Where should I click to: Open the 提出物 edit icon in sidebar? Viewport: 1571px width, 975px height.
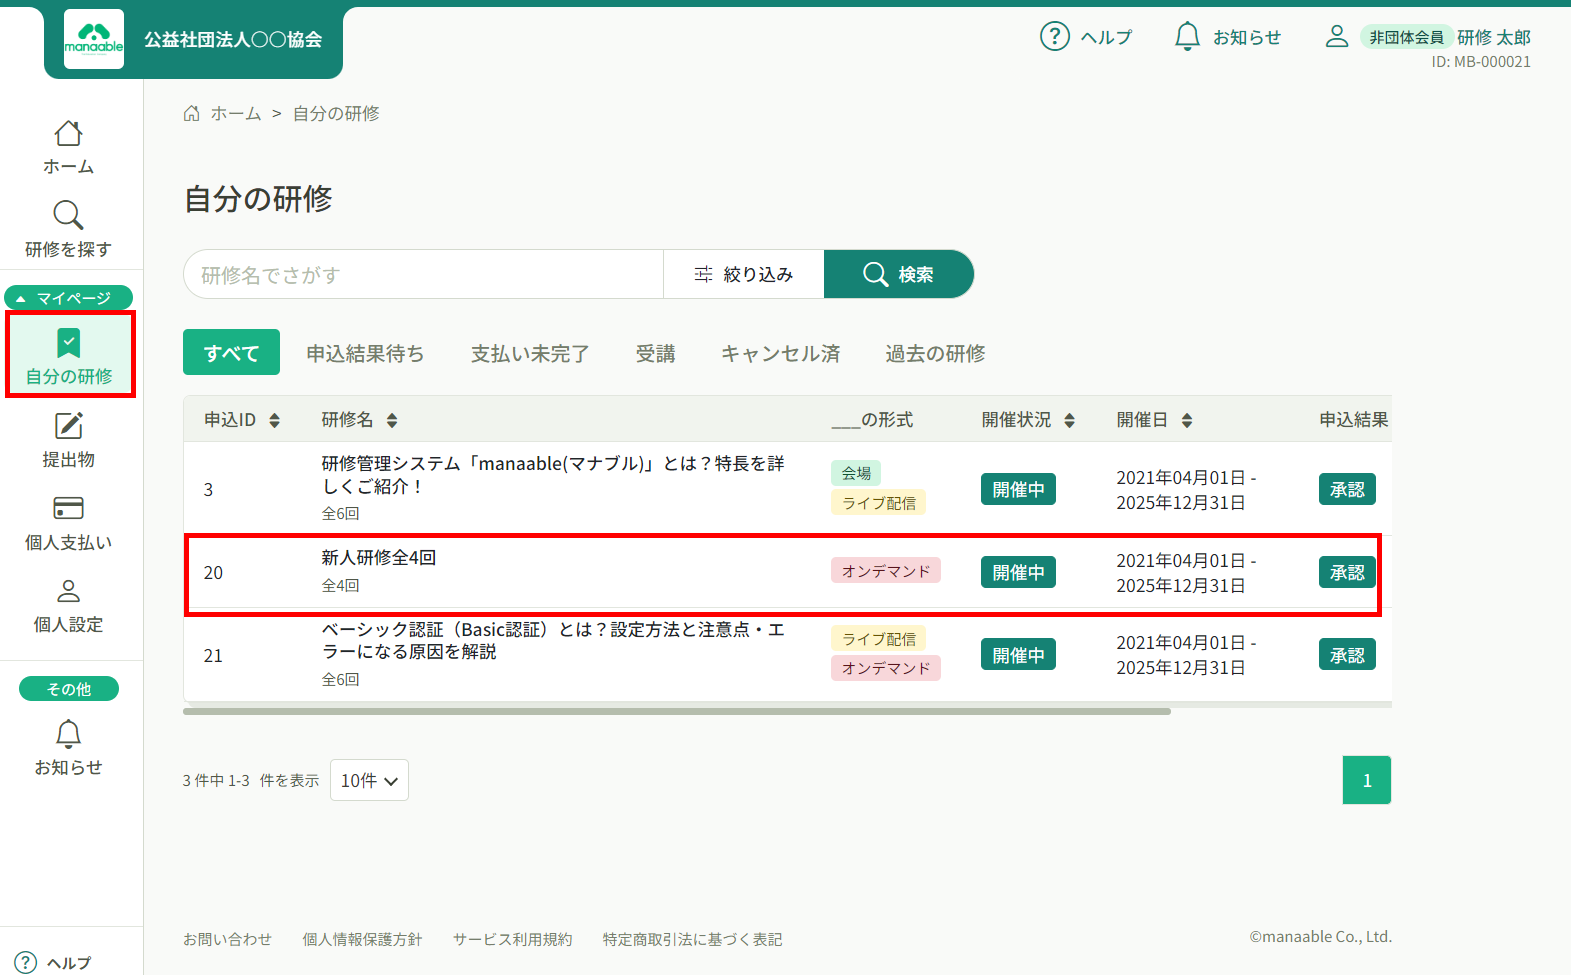pos(68,426)
